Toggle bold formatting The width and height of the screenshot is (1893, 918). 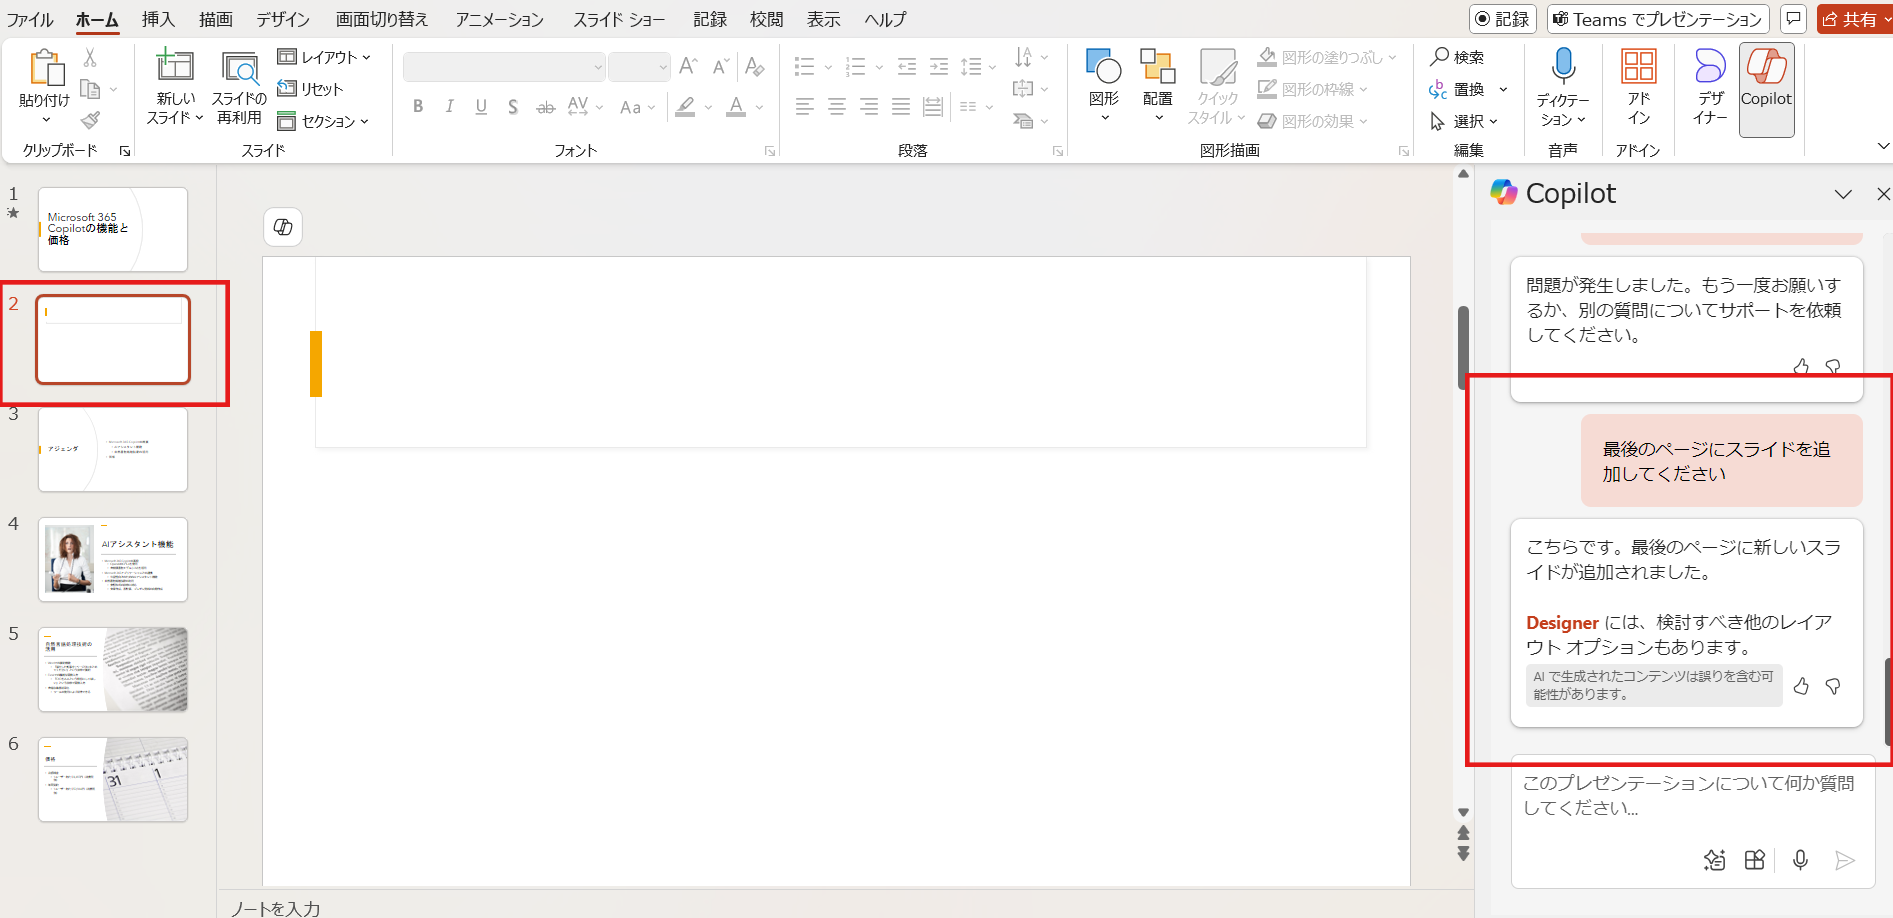coord(418,106)
